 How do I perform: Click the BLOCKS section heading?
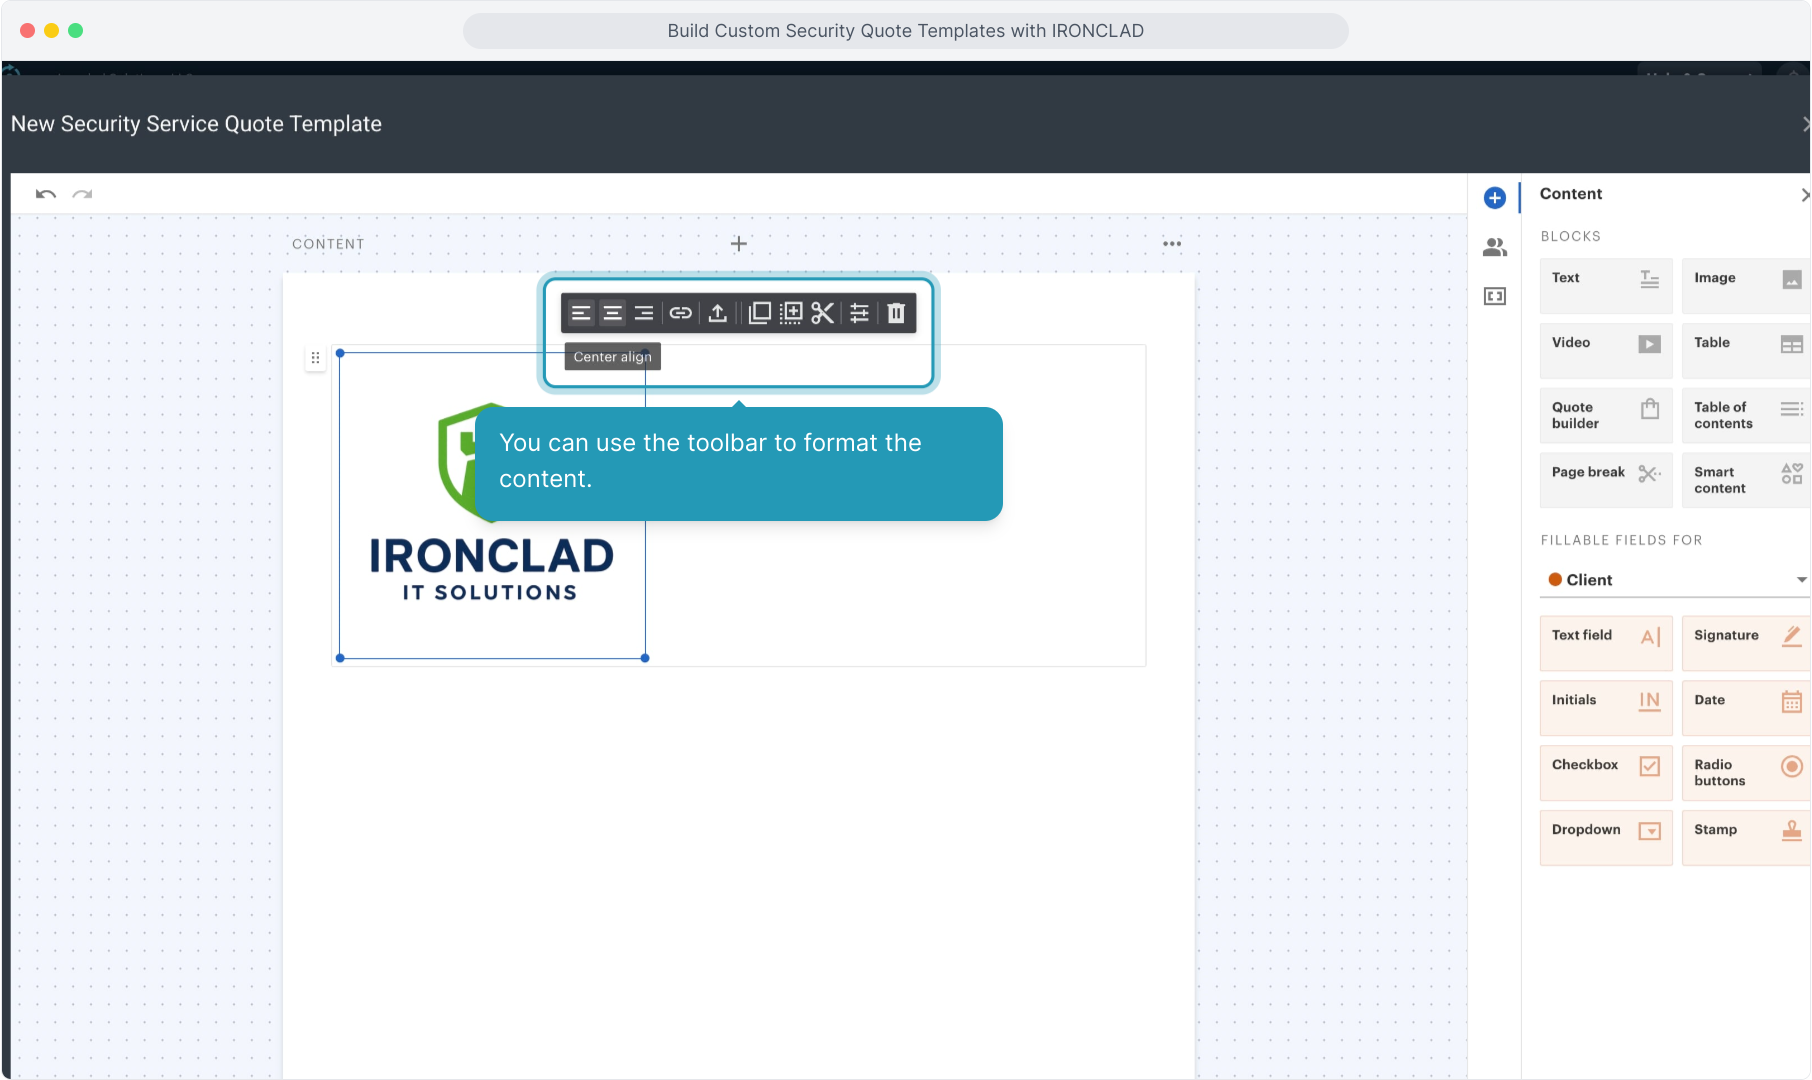coord(1570,236)
